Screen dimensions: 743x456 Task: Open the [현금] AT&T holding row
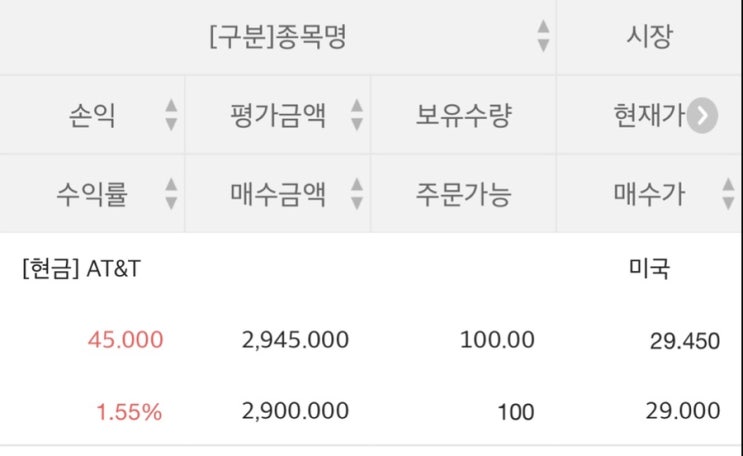click(372, 338)
